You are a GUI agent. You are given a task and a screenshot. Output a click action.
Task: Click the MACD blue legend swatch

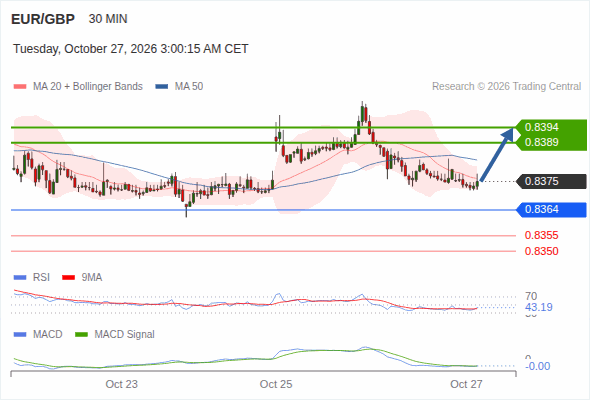20,335
